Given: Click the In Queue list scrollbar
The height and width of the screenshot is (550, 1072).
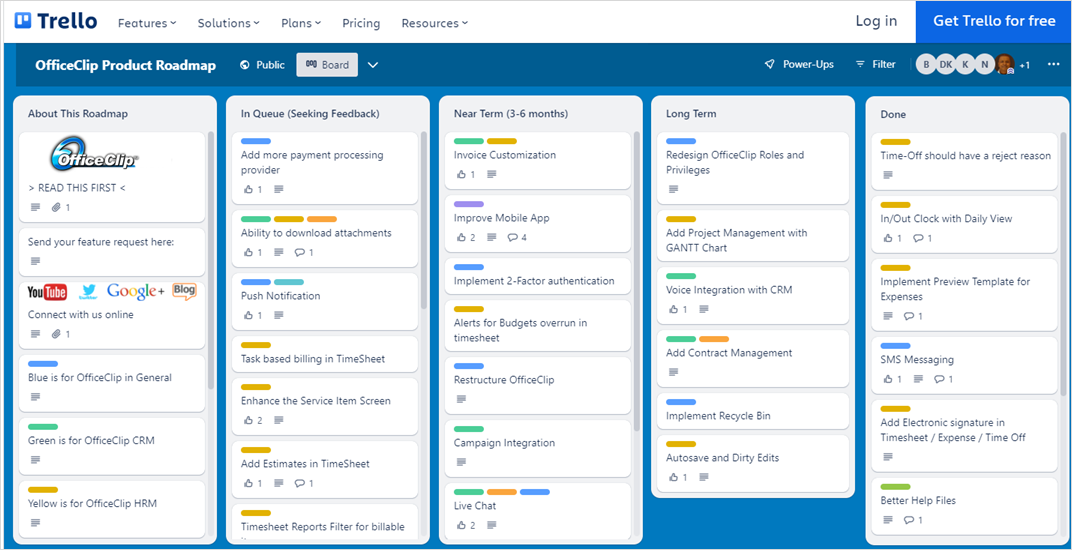Looking at the screenshot, I should 424,219.
